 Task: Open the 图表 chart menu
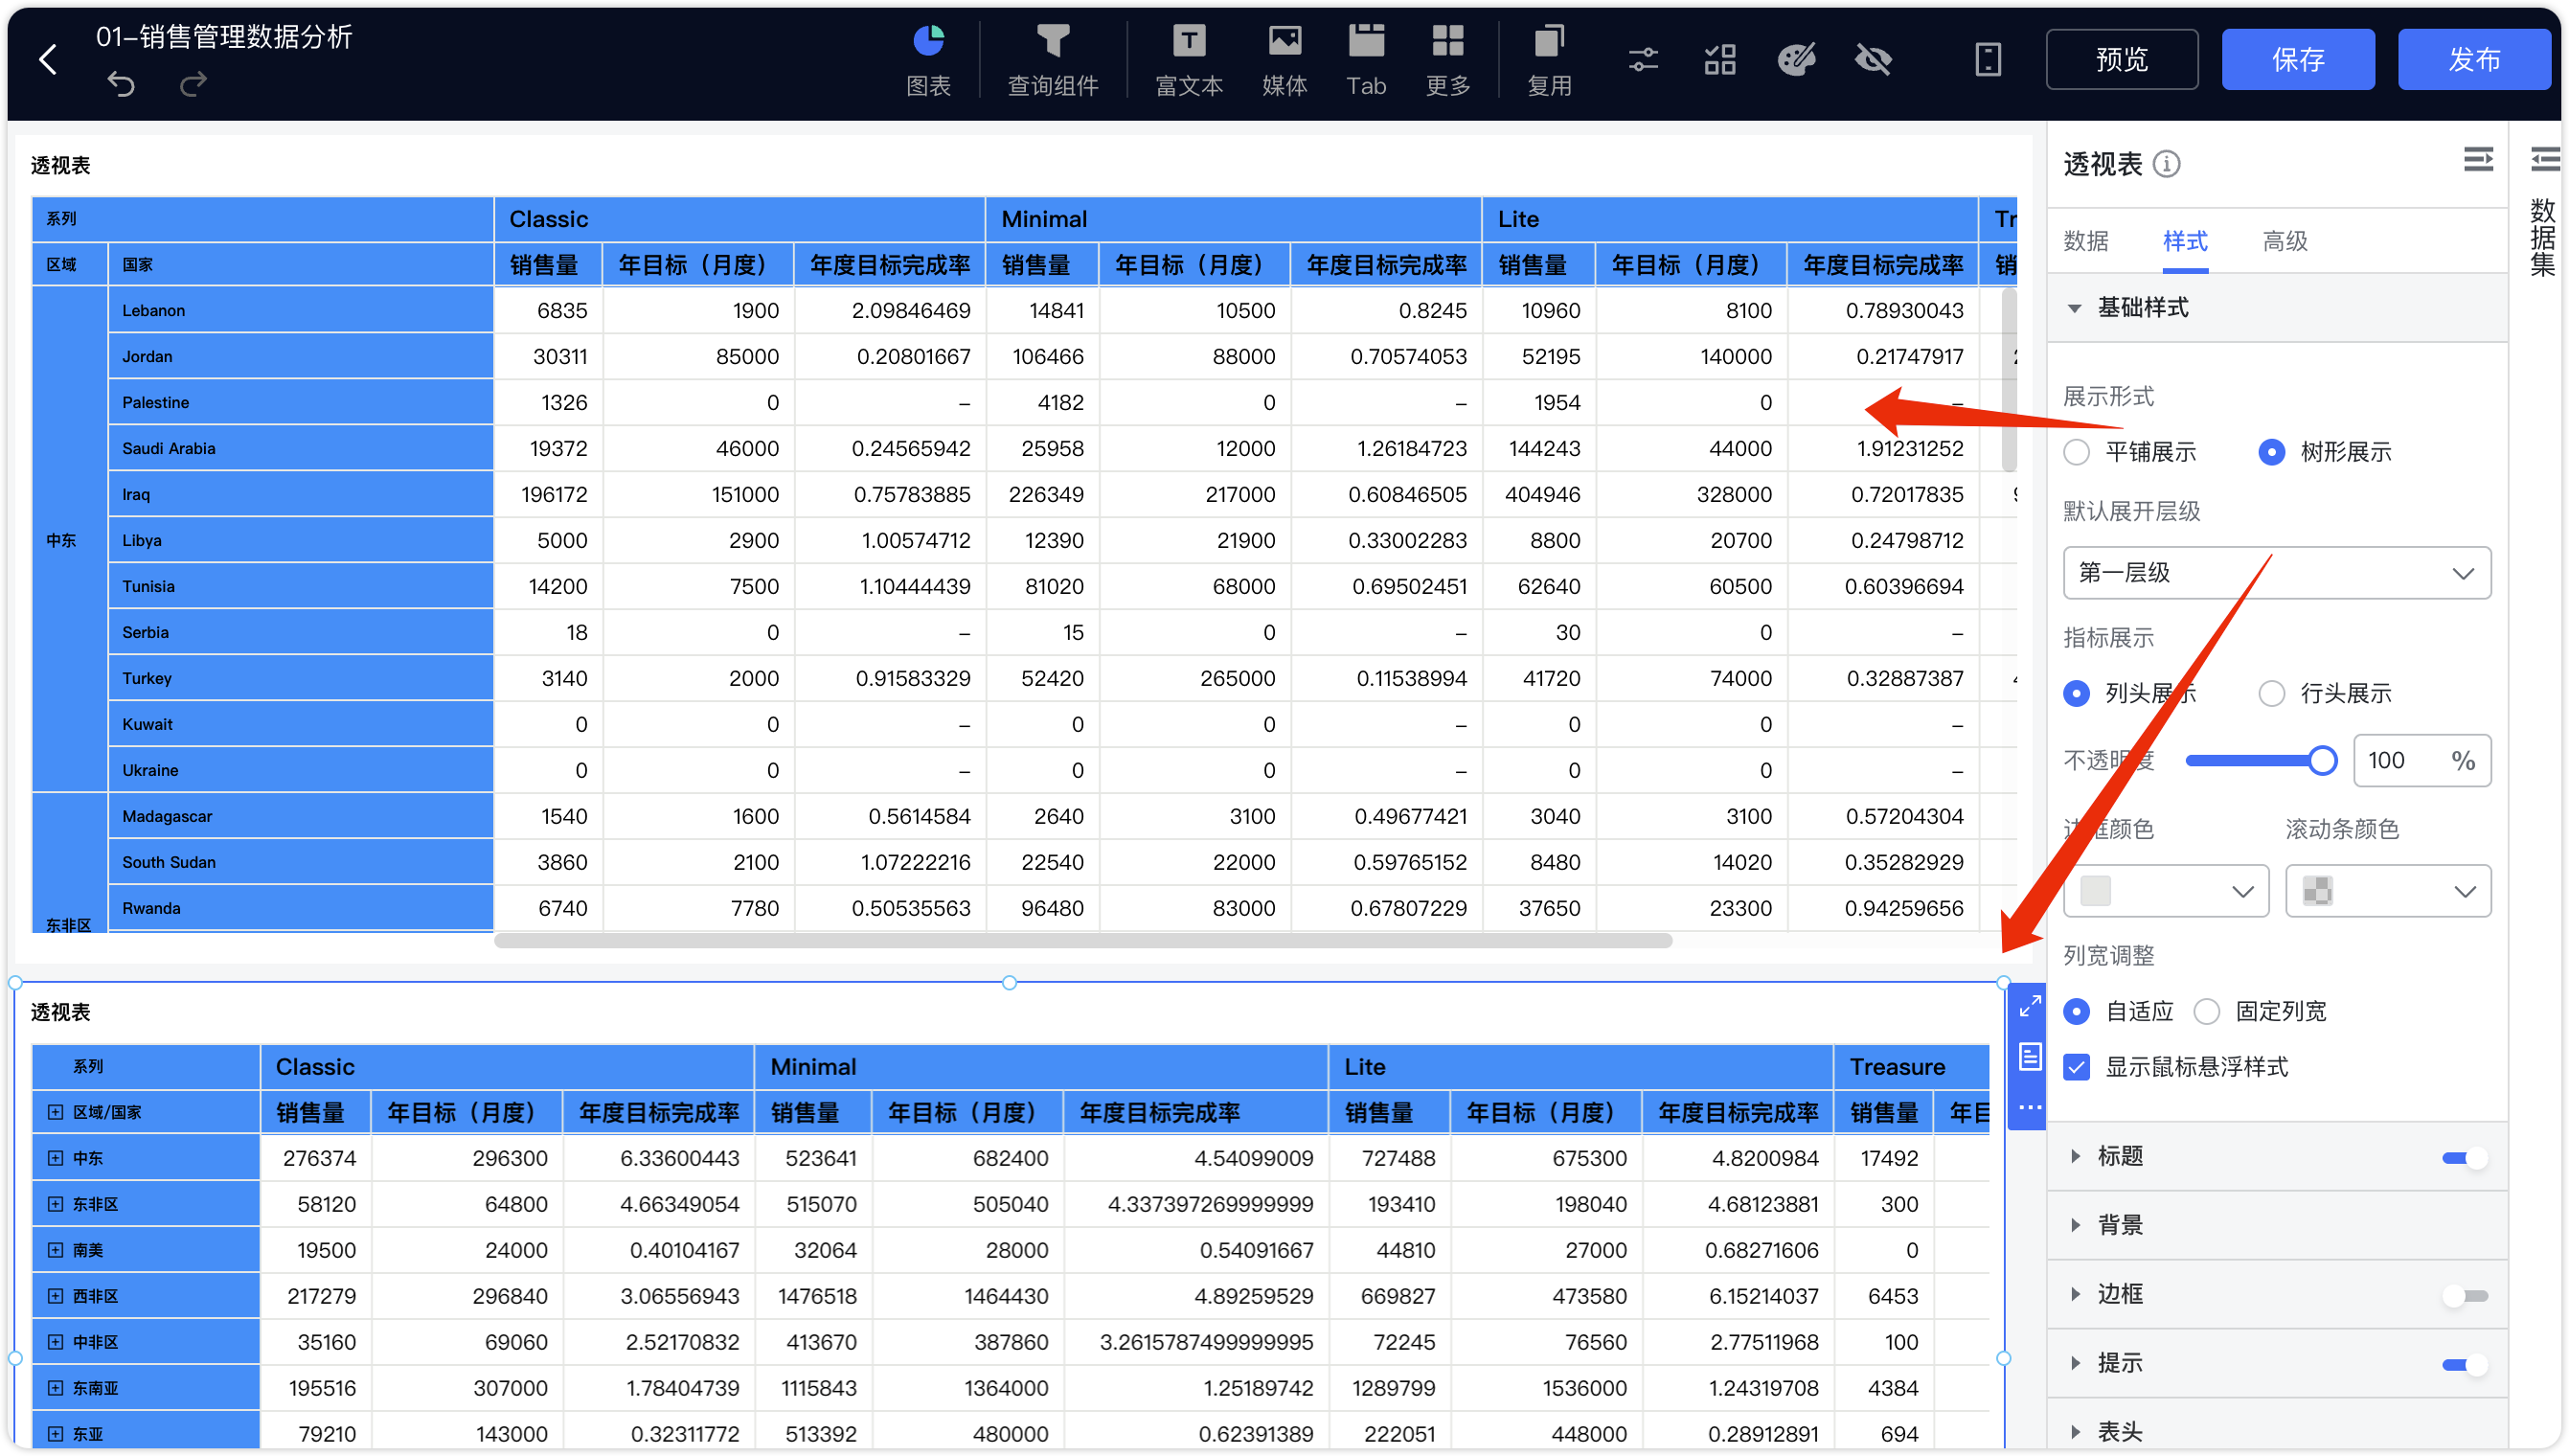pos(928,61)
